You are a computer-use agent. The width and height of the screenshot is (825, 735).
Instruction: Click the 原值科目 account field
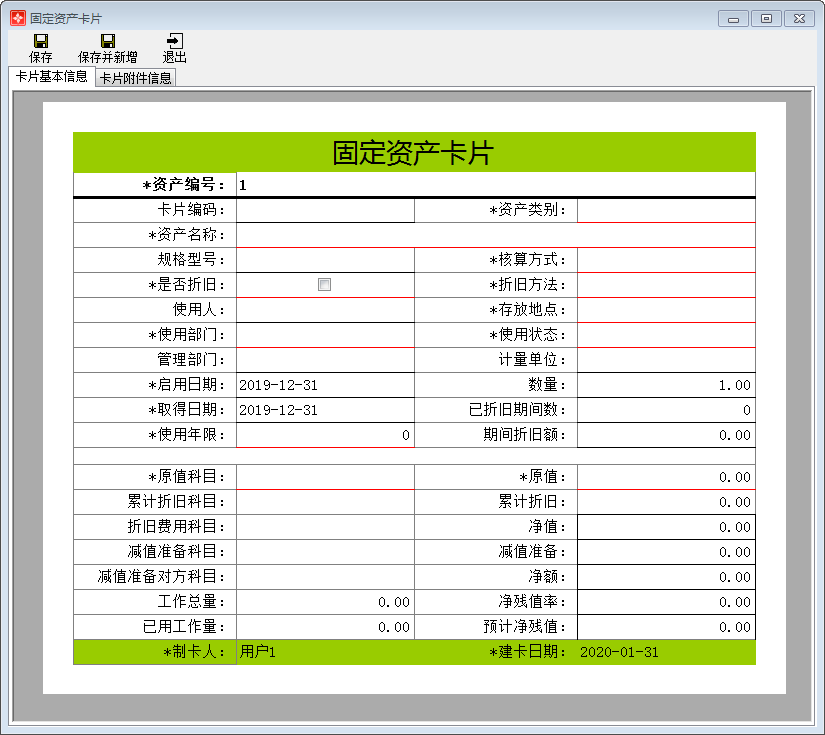pyautogui.click(x=324, y=477)
